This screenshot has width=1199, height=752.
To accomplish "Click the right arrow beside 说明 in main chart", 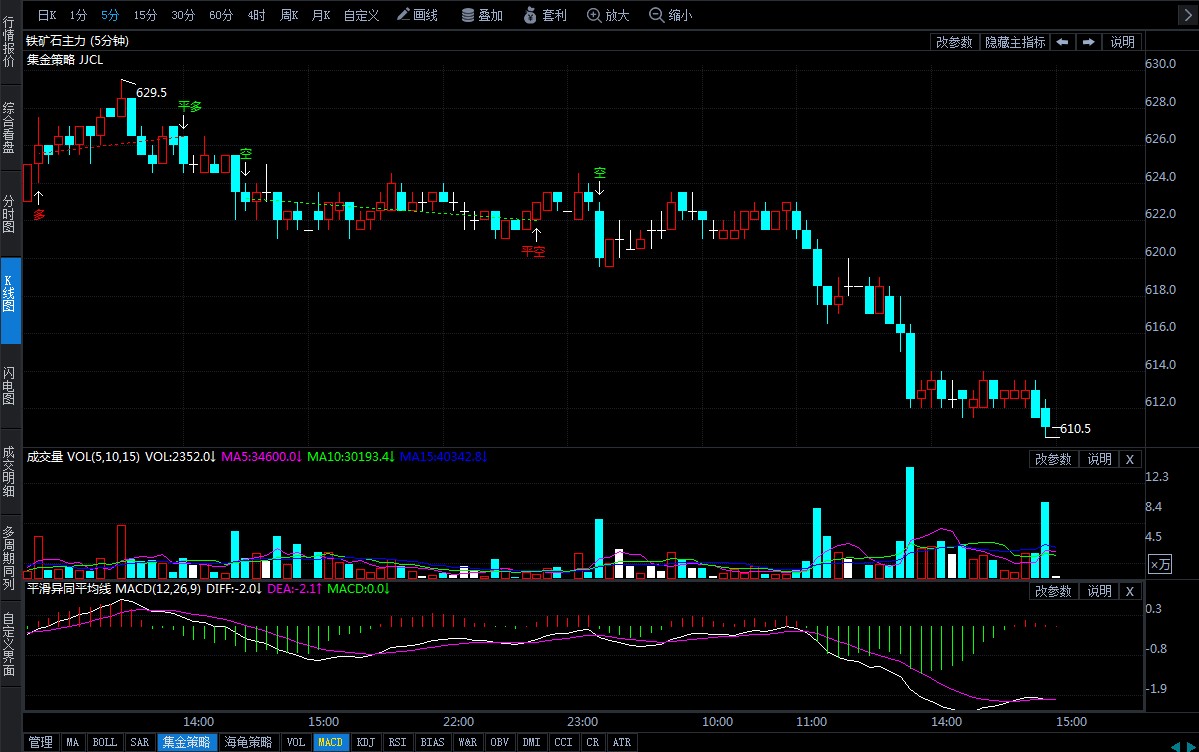I will 1088,42.
